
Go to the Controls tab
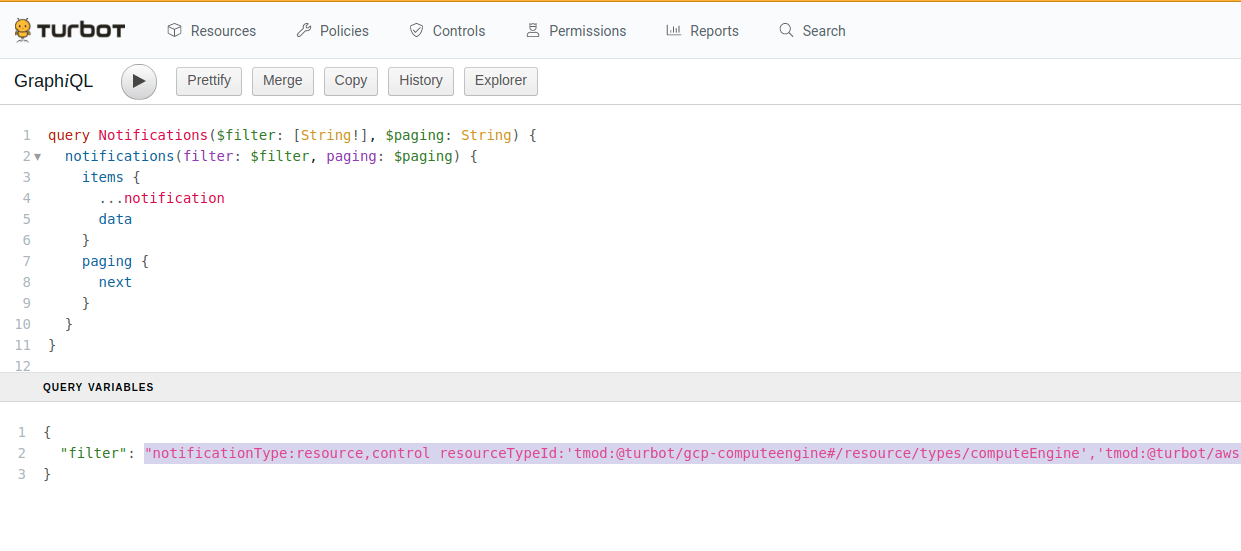[447, 31]
